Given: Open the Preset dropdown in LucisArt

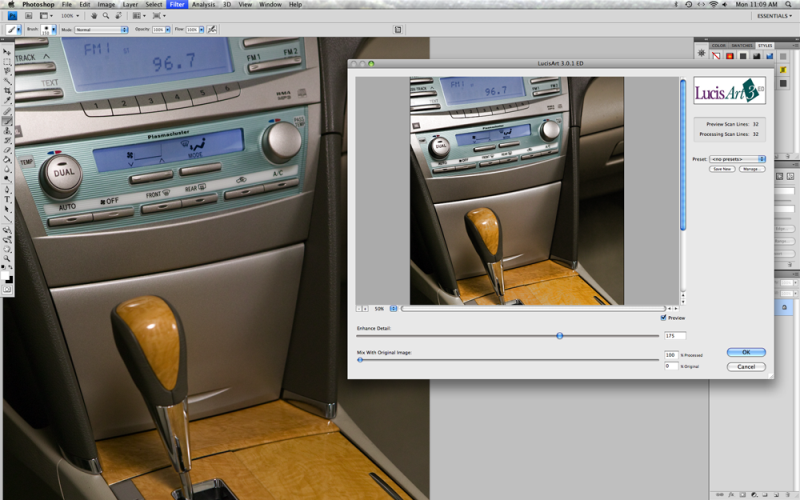Looking at the screenshot, I should [737, 159].
